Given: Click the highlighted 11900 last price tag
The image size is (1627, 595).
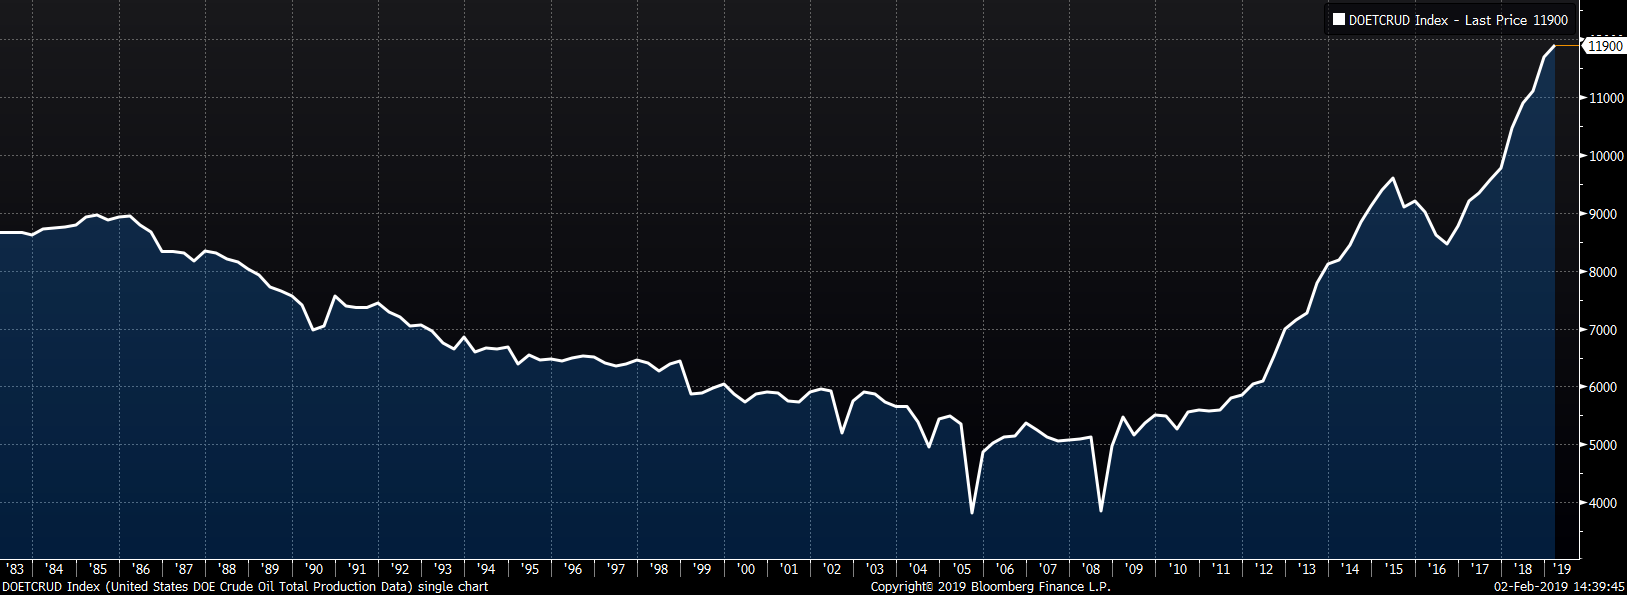Looking at the screenshot, I should pyautogui.click(x=1605, y=46).
